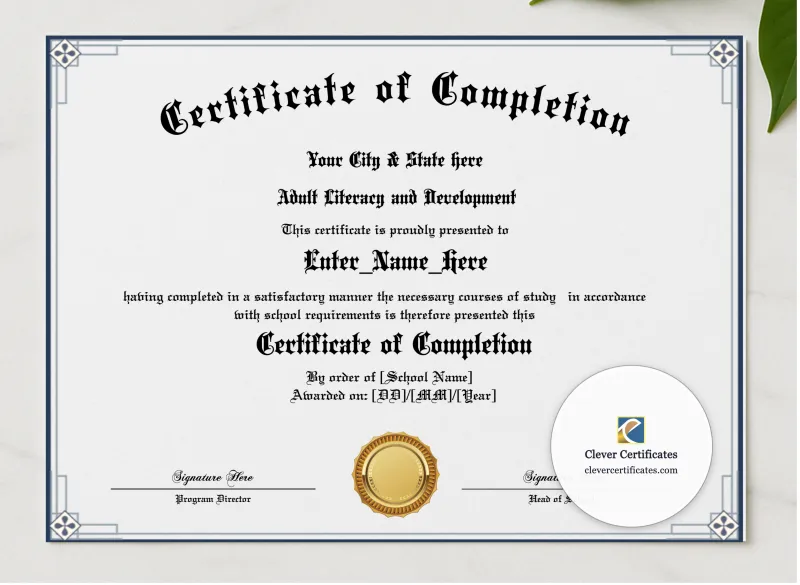Click 'Signature Here' above Program Director

tap(213, 477)
